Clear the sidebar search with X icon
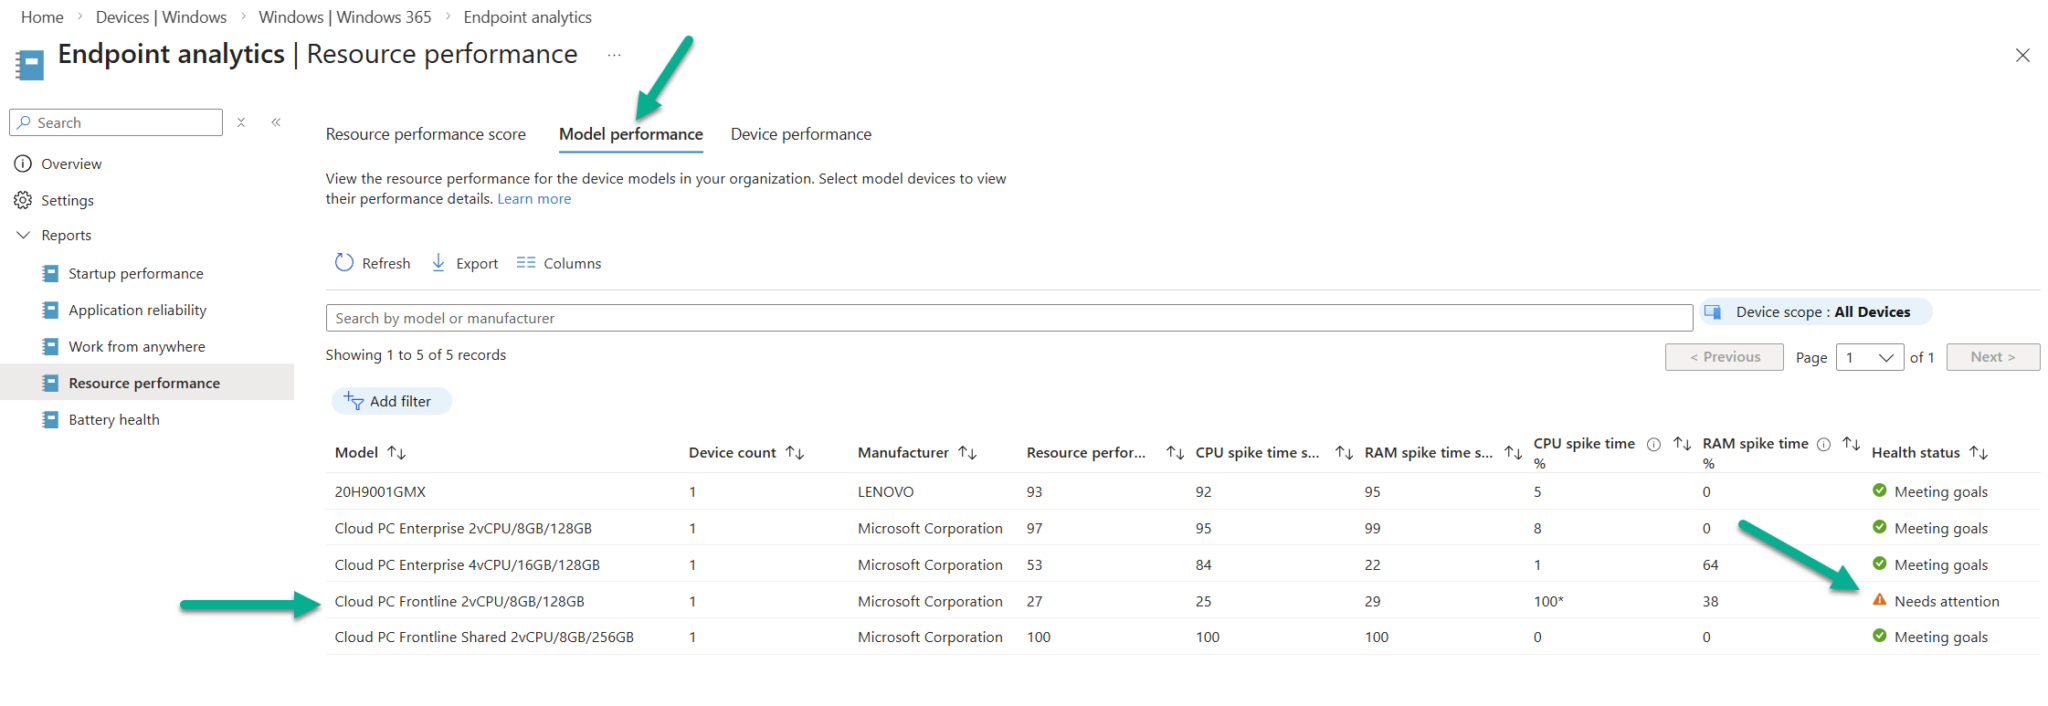Screen dimensions: 2048x706 tap(241, 122)
